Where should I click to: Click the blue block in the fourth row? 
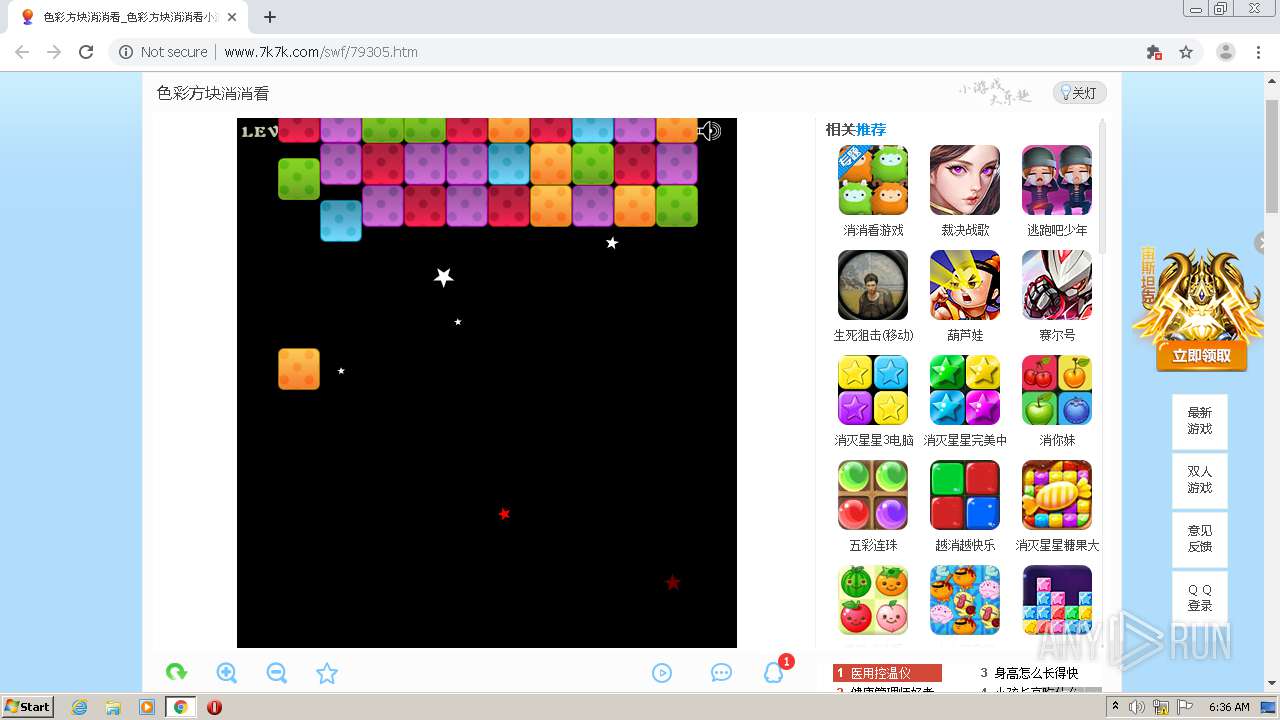(x=341, y=221)
